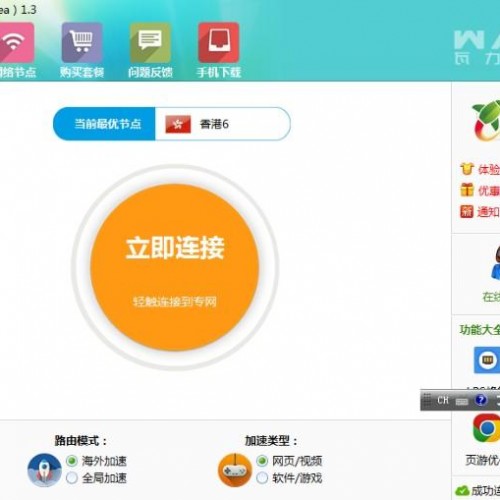Image resolution: width=500 pixels, height=500 pixels.
Task: Open the 购买套餐 shopping cart icon
Action: point(82,43)
